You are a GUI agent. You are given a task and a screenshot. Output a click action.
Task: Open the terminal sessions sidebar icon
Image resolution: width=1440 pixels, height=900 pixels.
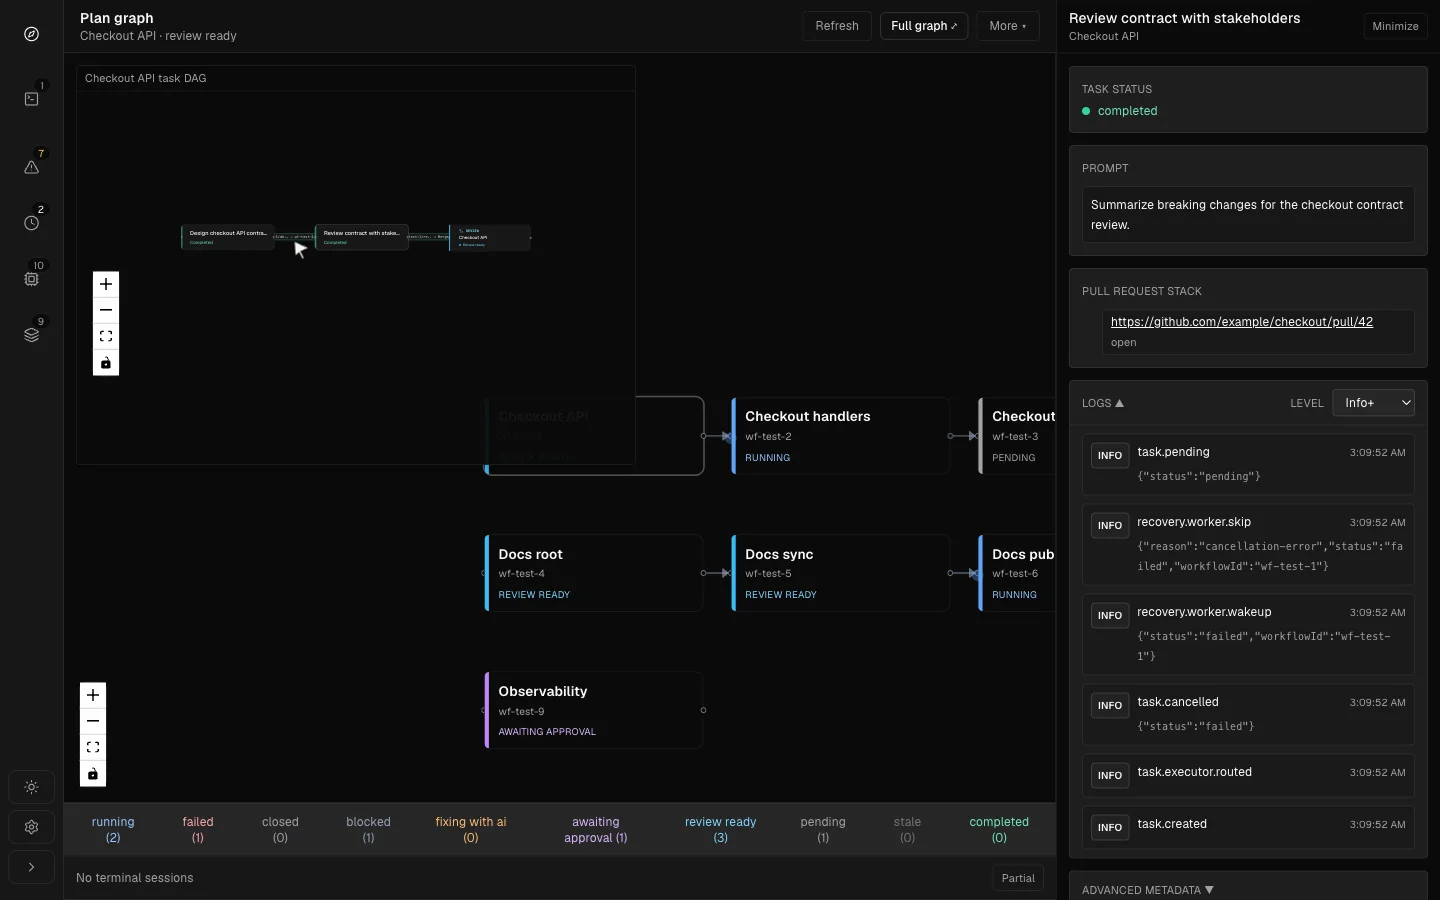[32, 99]
